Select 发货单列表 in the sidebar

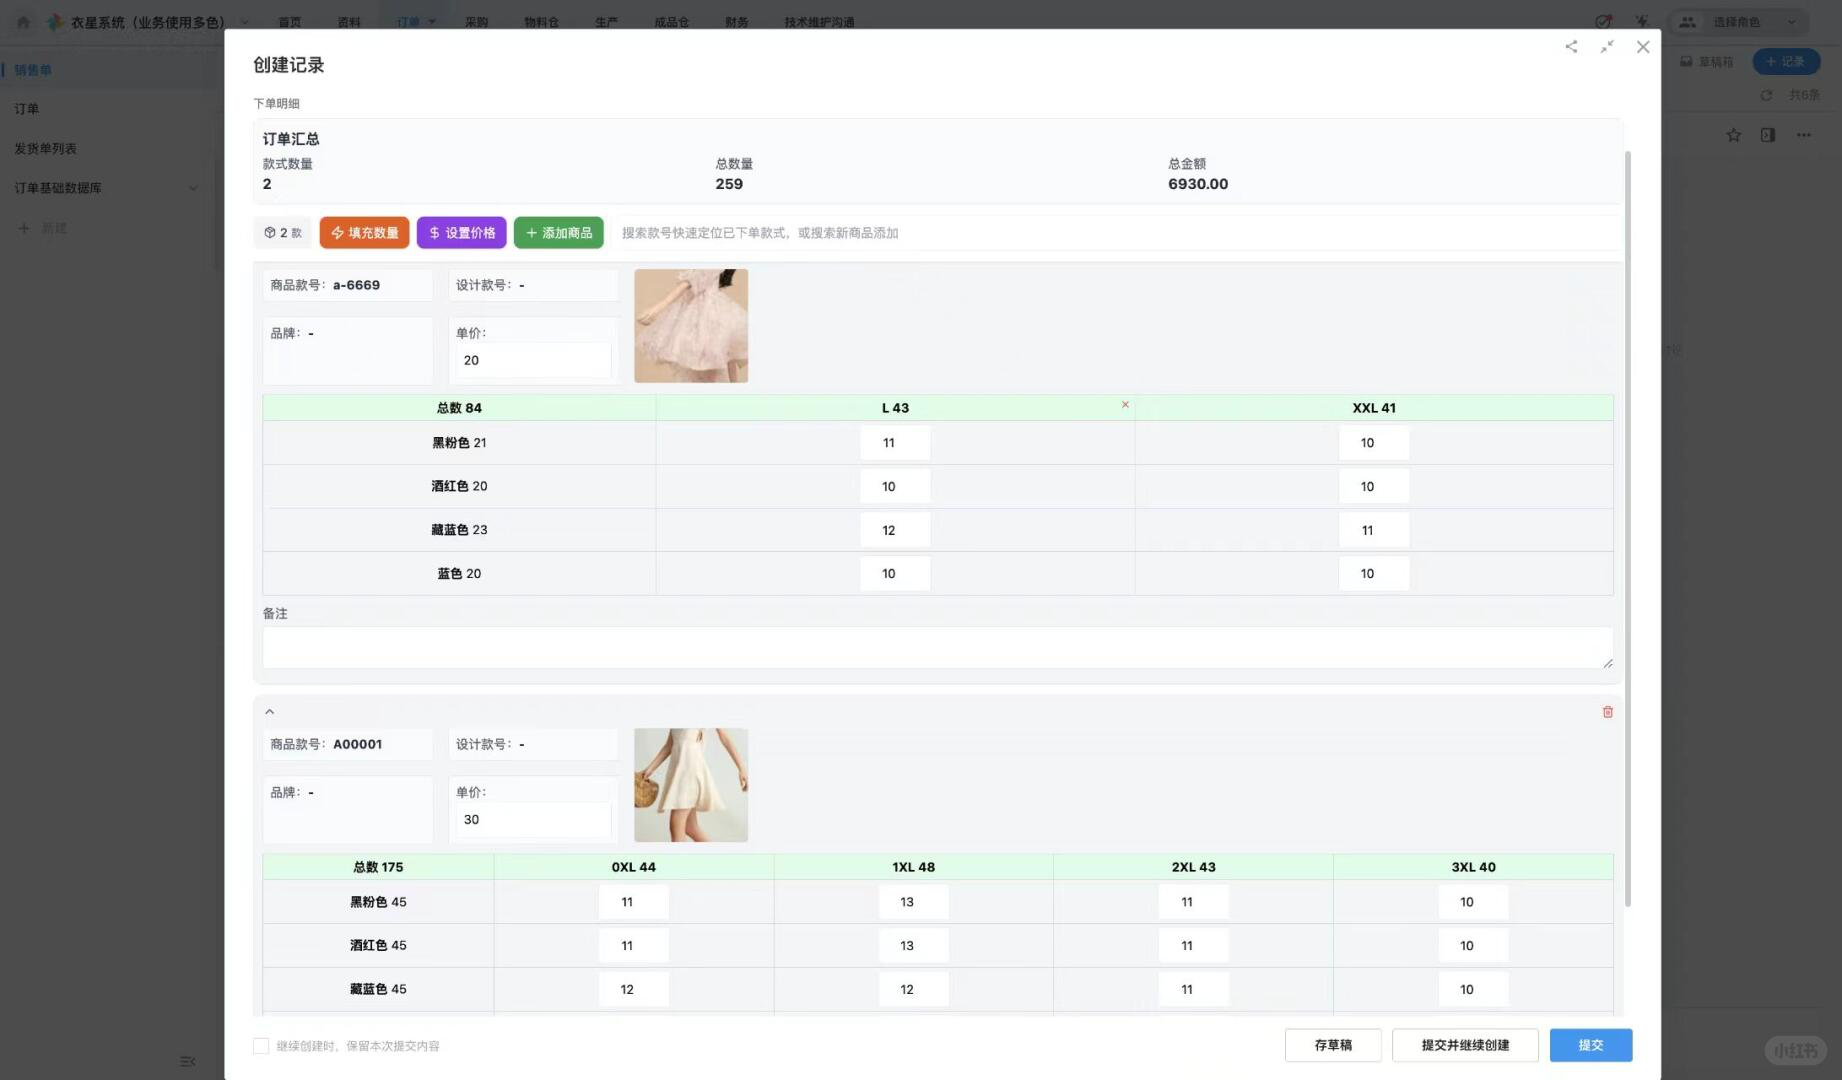pyautogui.click(x=46, y=148)
